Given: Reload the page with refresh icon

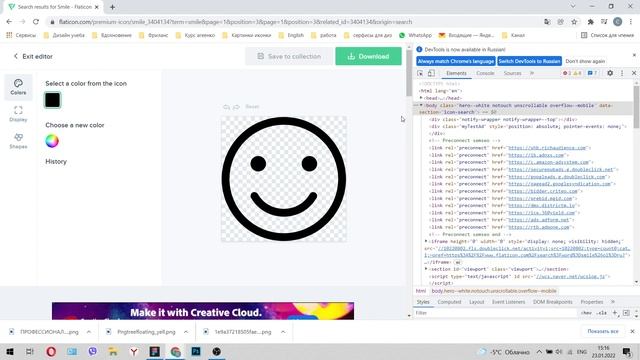Looking at the screenshot, I should pos(36,22).
